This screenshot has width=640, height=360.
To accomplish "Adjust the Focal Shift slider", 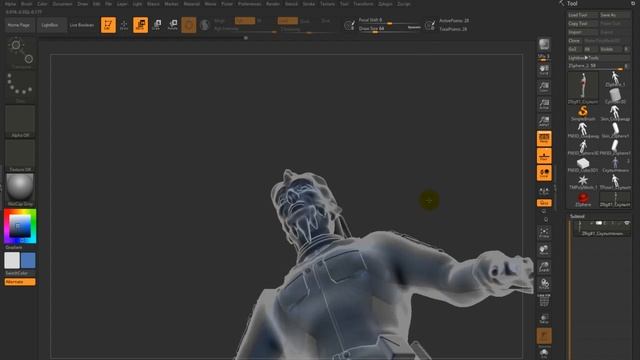I will tap(388, 21).
